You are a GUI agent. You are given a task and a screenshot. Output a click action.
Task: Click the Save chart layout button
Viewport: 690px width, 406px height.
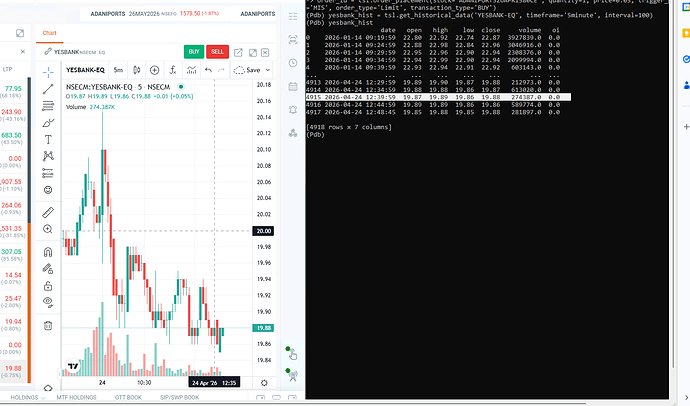click(x=248, y=70)
